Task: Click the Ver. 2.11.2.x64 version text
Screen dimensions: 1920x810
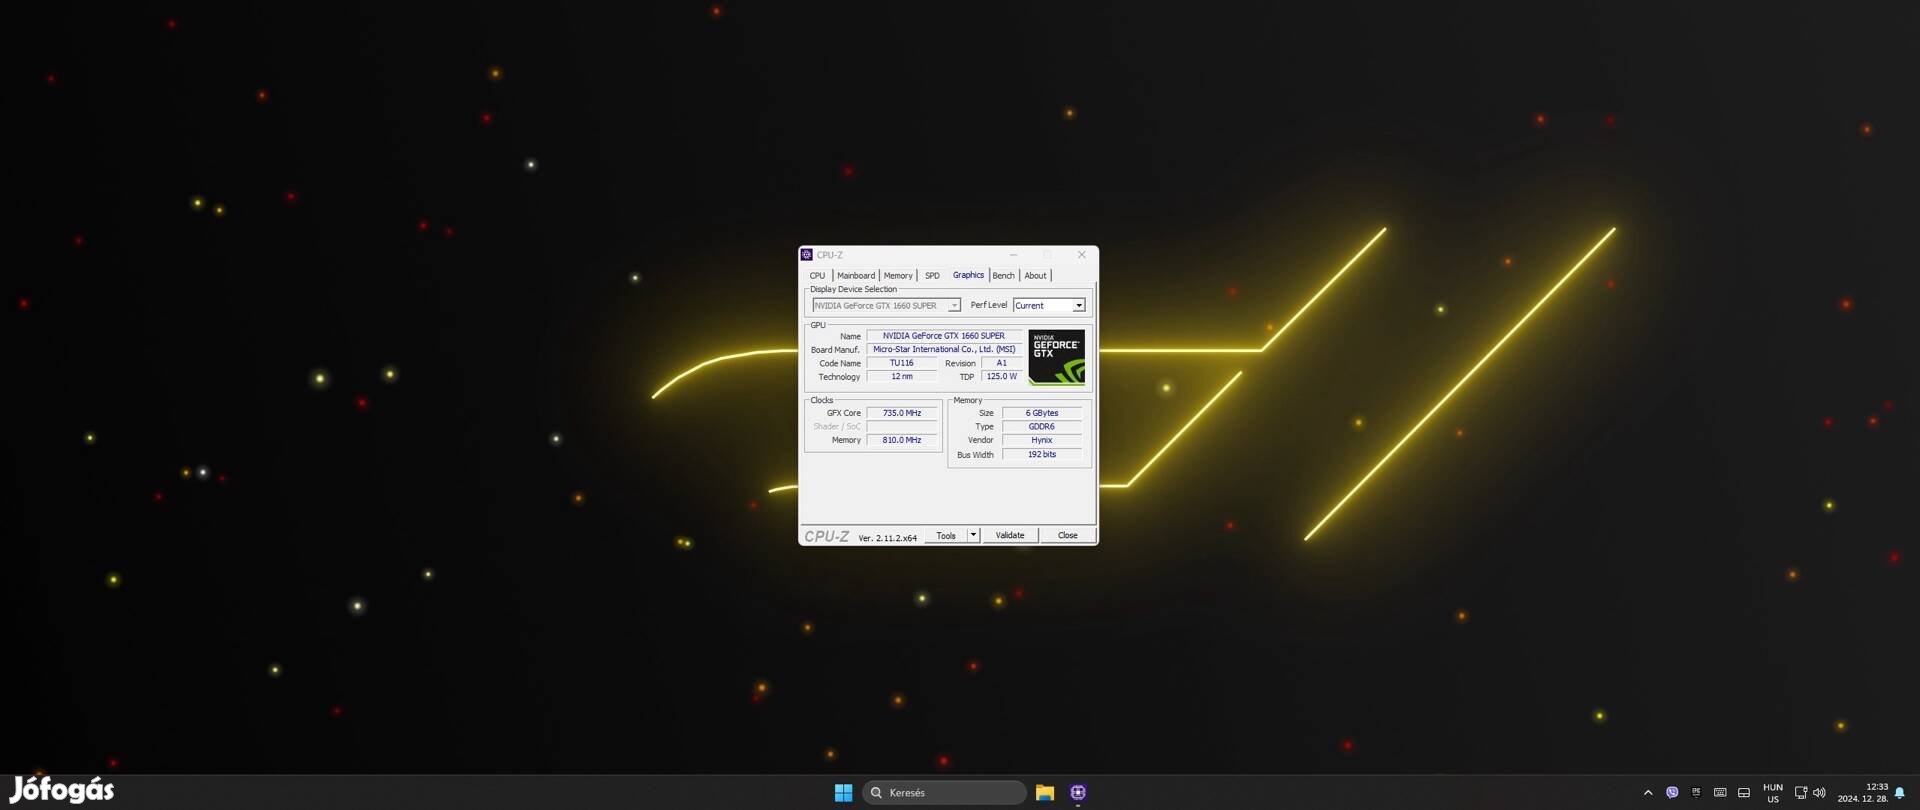Action: pyautogui.click(x=887, y=538)
